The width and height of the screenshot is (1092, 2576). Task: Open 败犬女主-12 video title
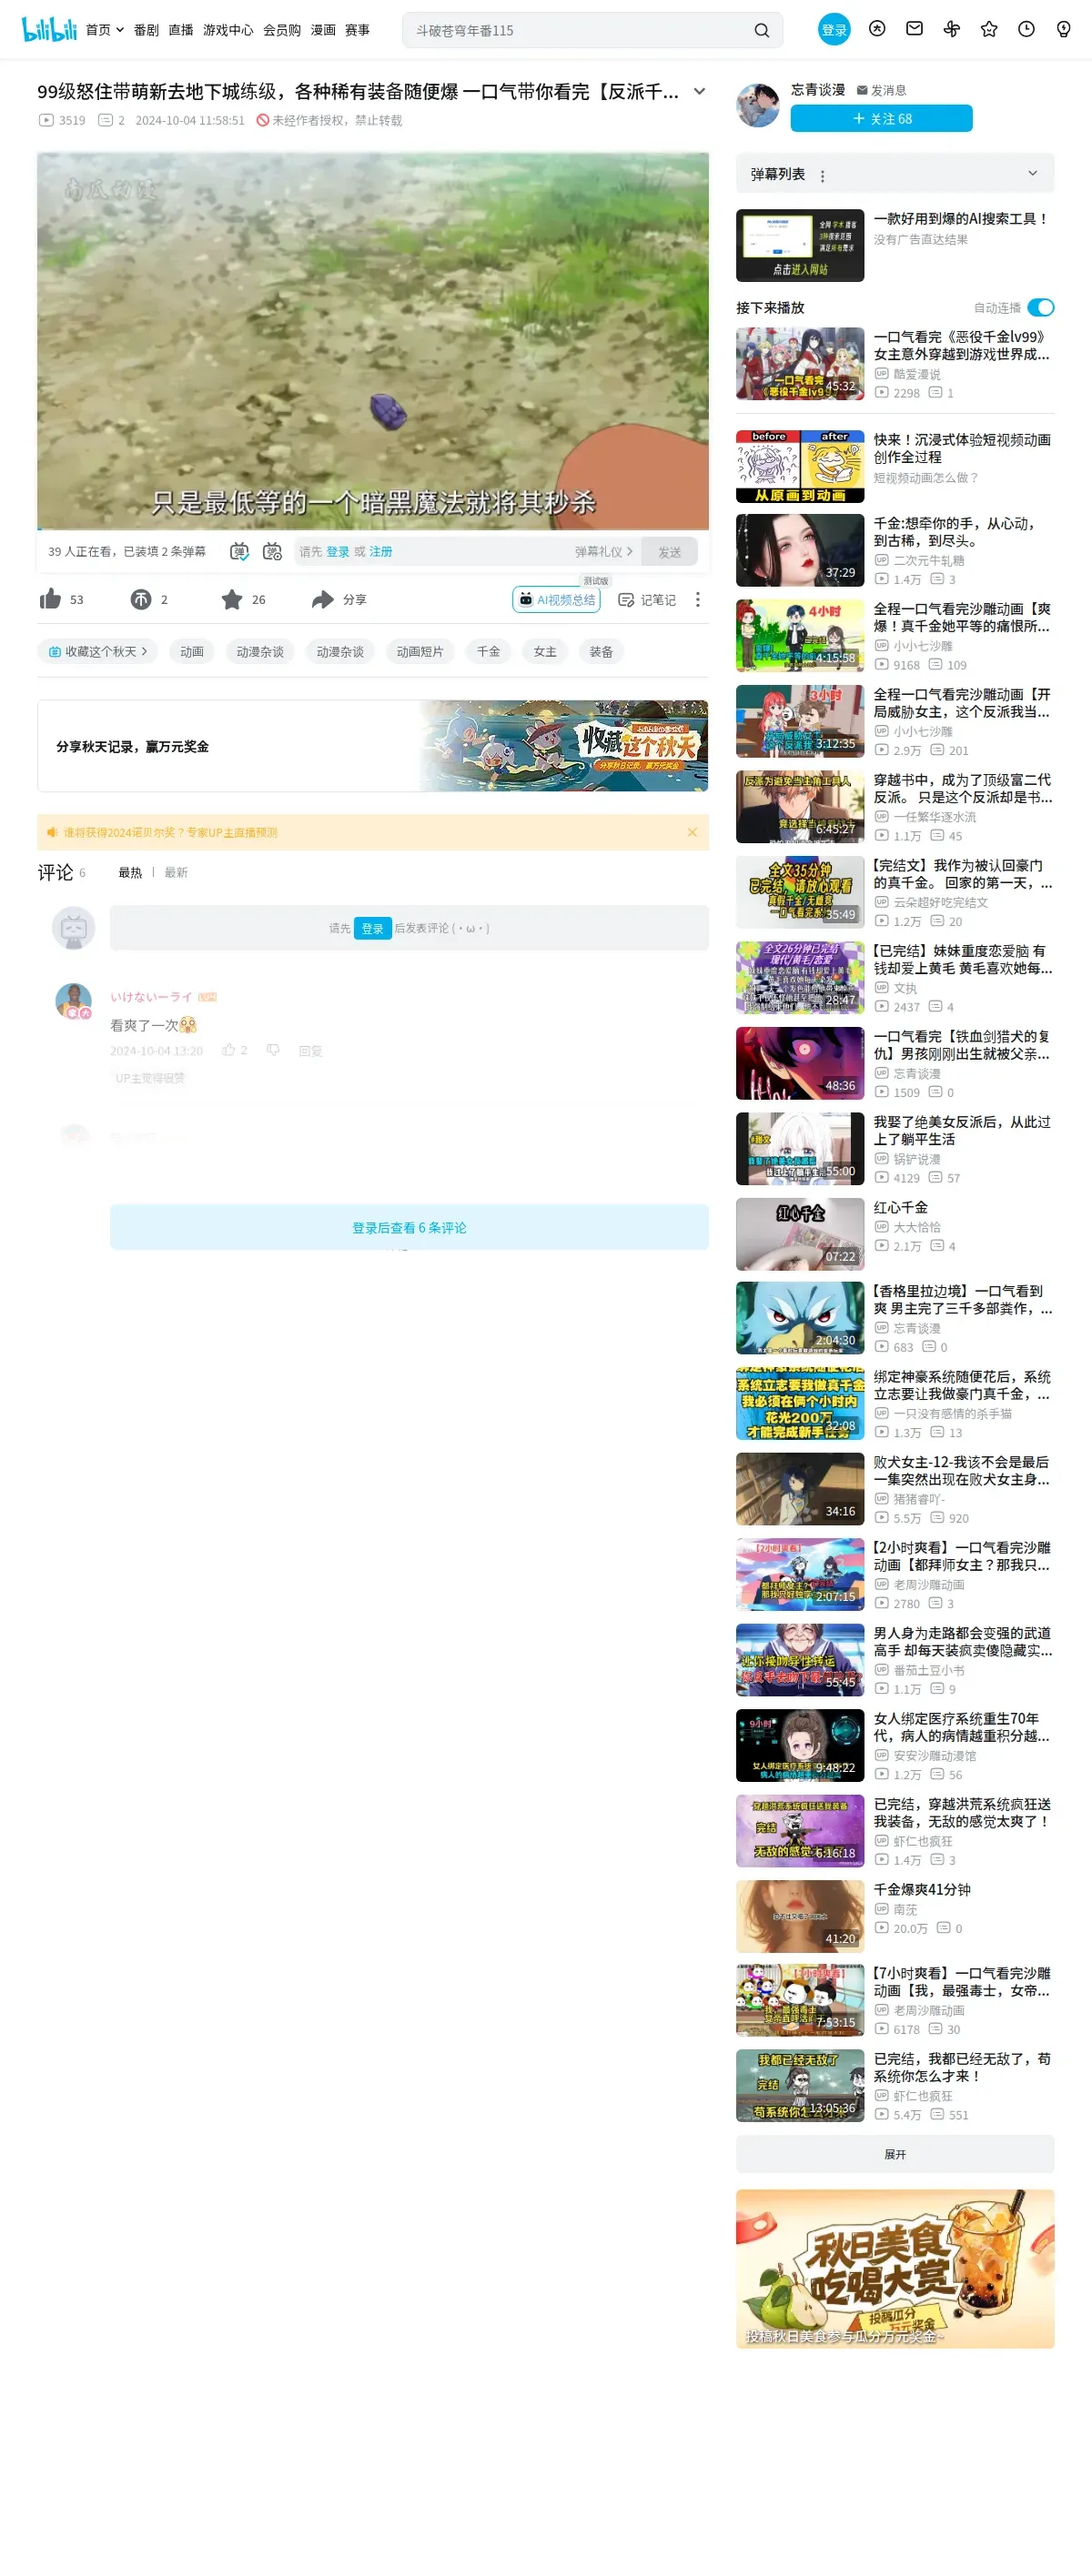[x=962, y=1470]
